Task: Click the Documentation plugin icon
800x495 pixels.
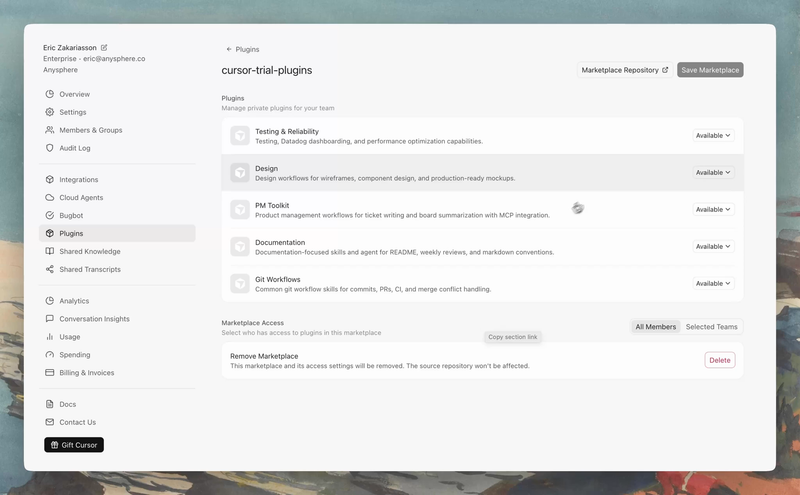Action: click(240, 246)
